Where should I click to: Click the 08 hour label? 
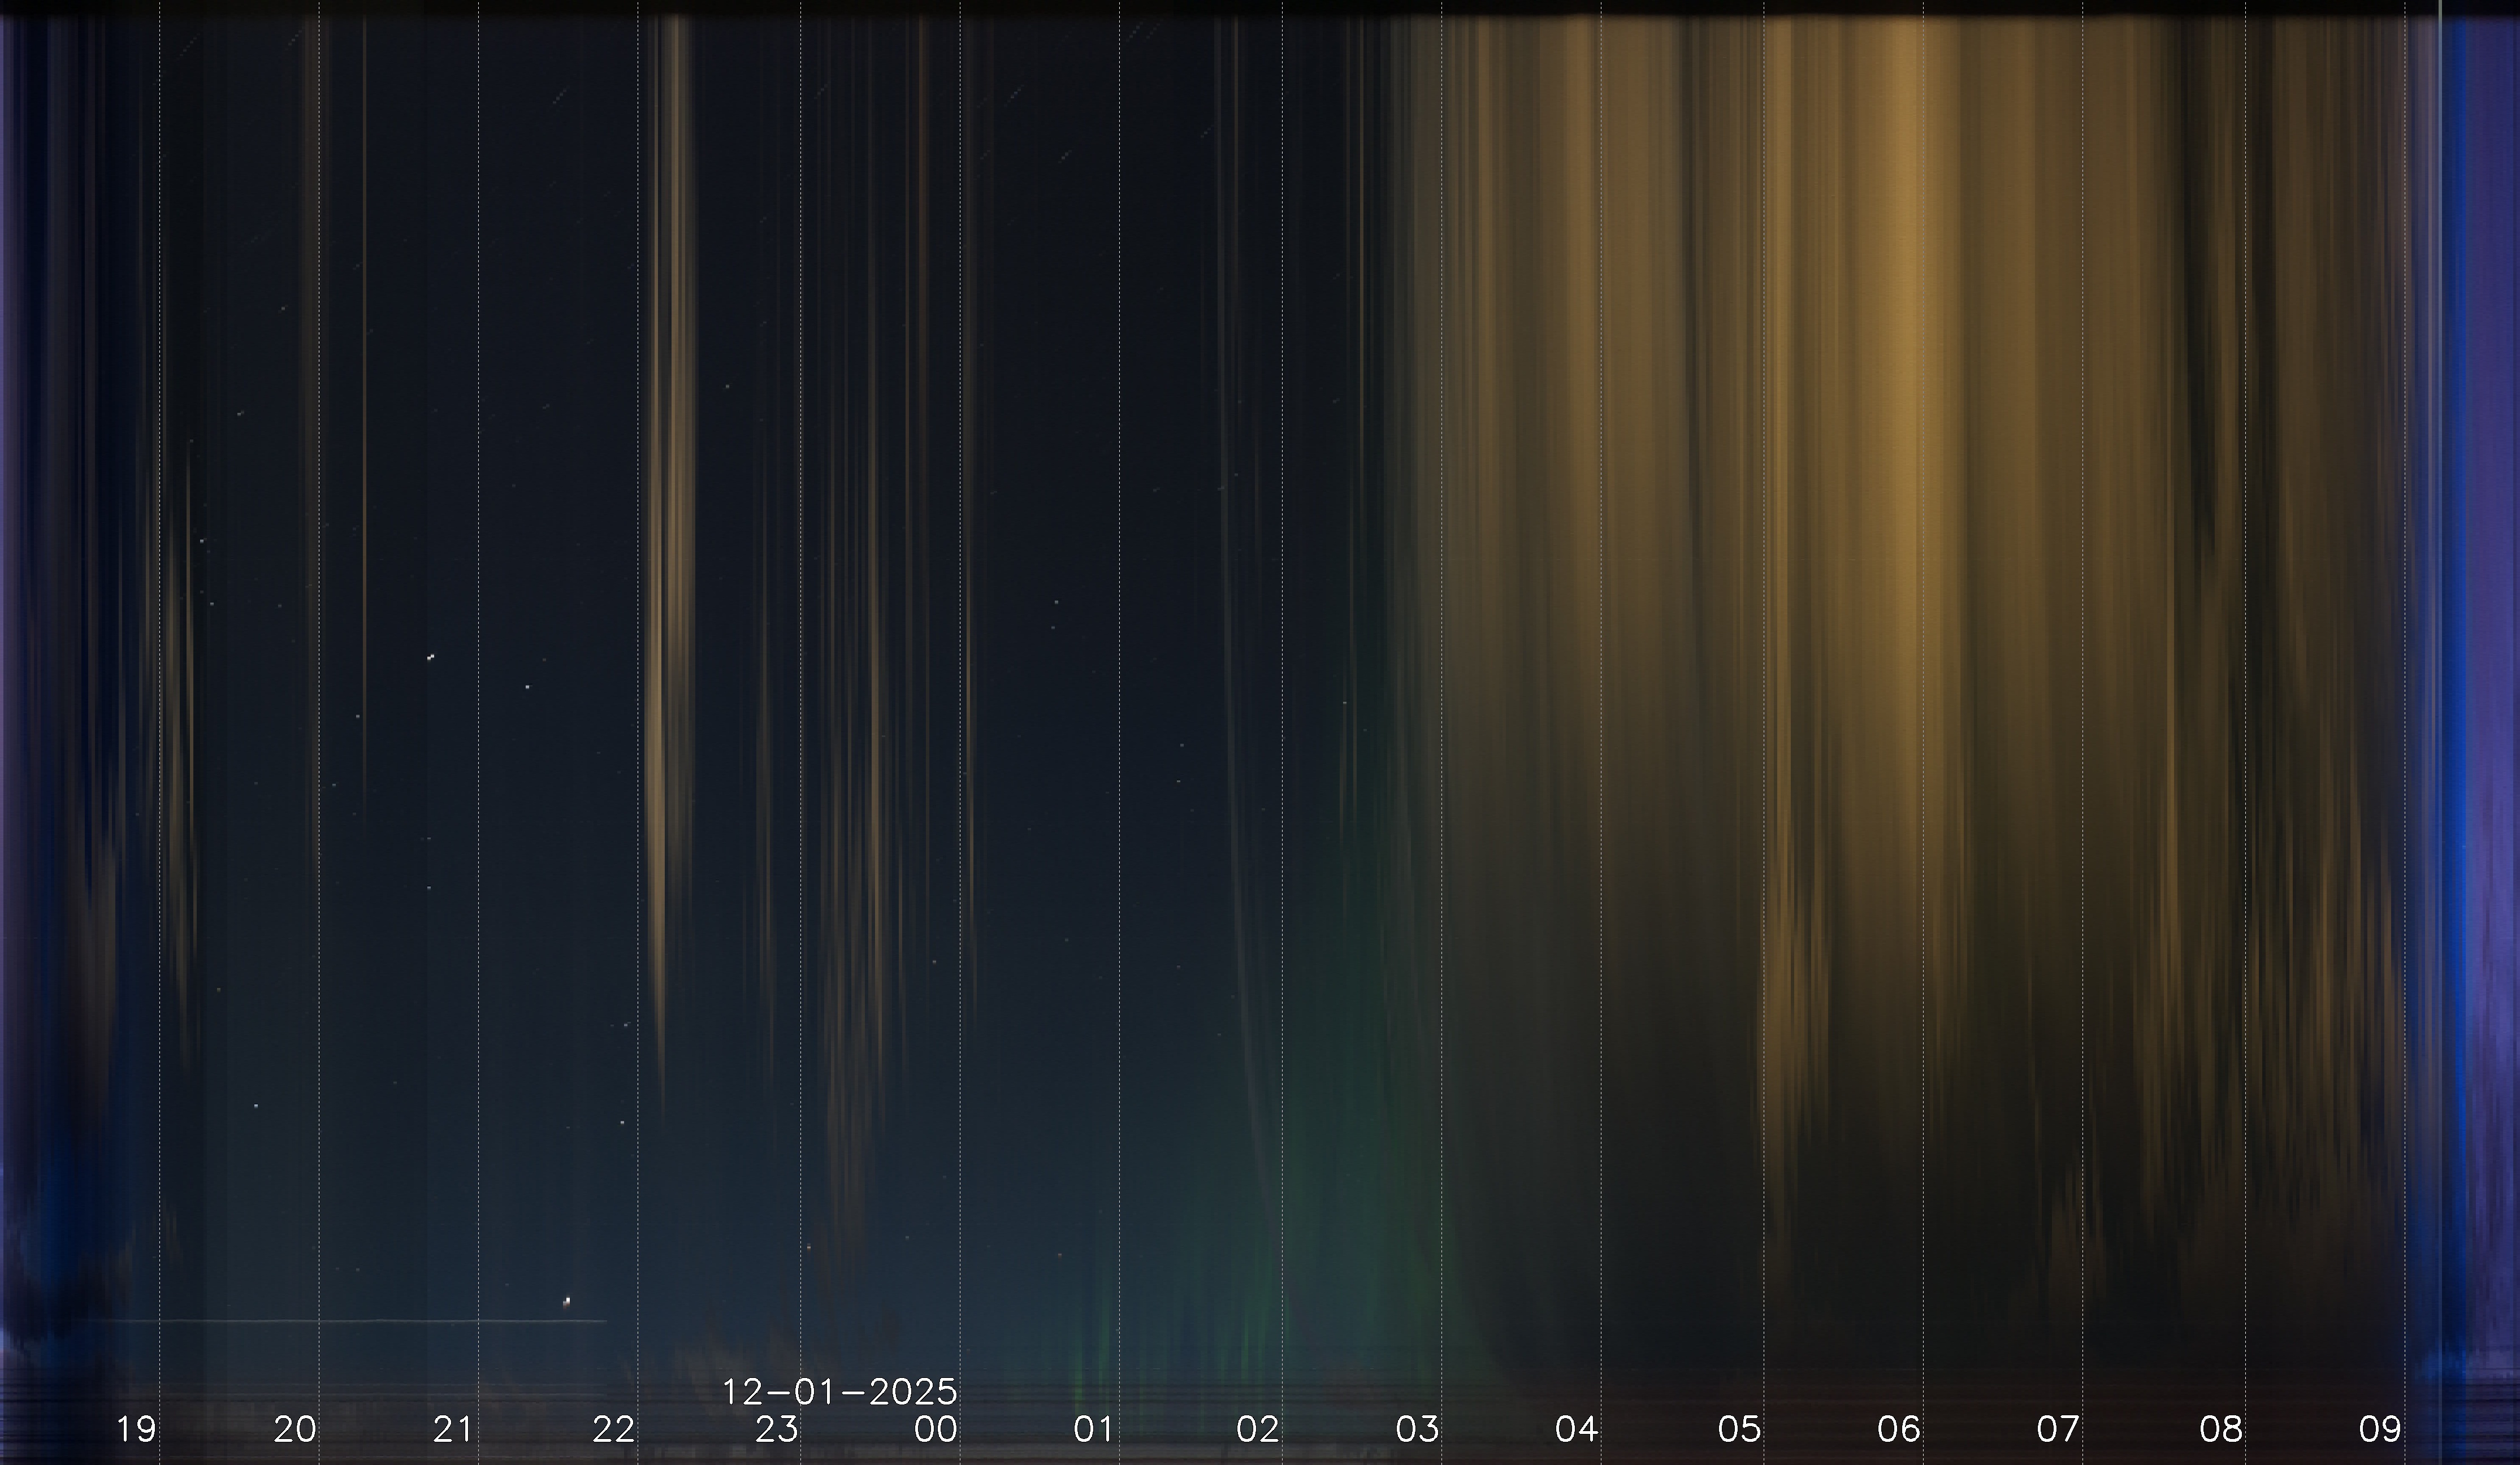tap(2220, 1429)
